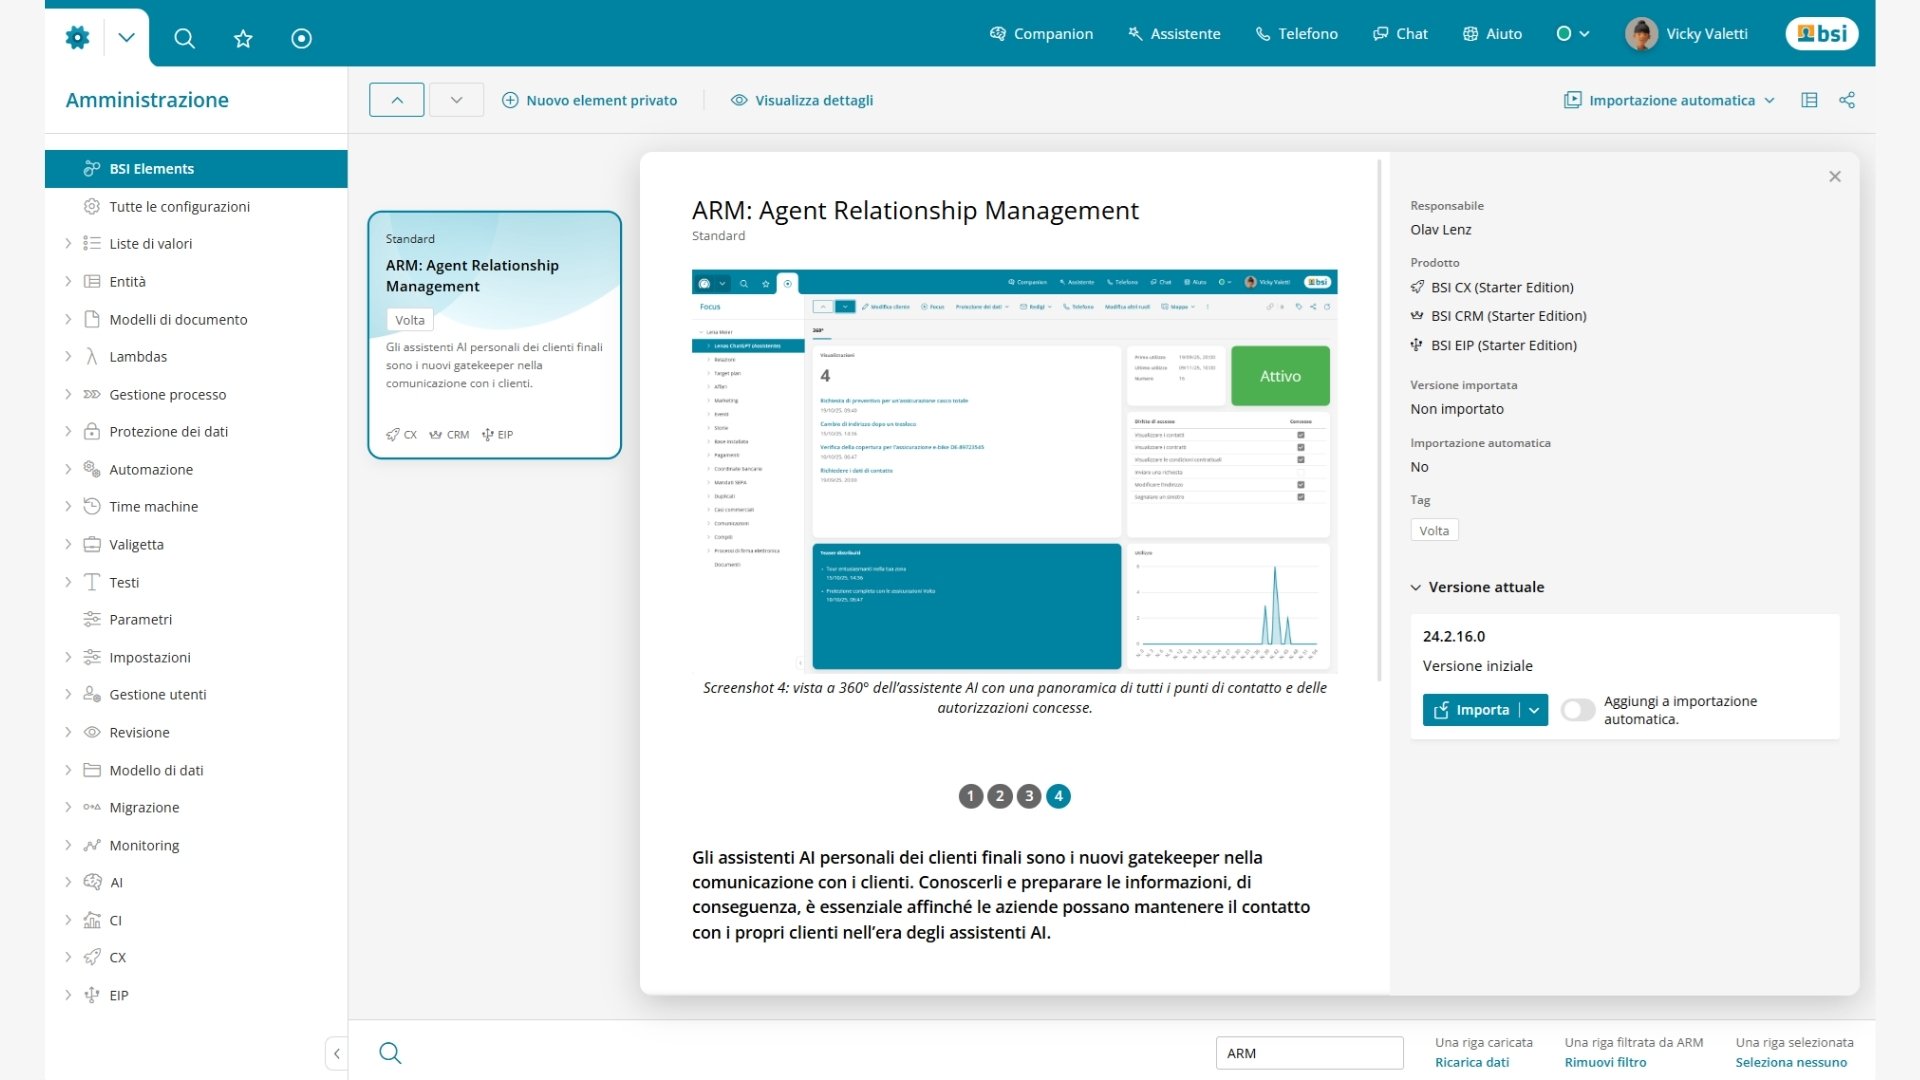Open the Companion feature in the top bar

point(1041,33)
